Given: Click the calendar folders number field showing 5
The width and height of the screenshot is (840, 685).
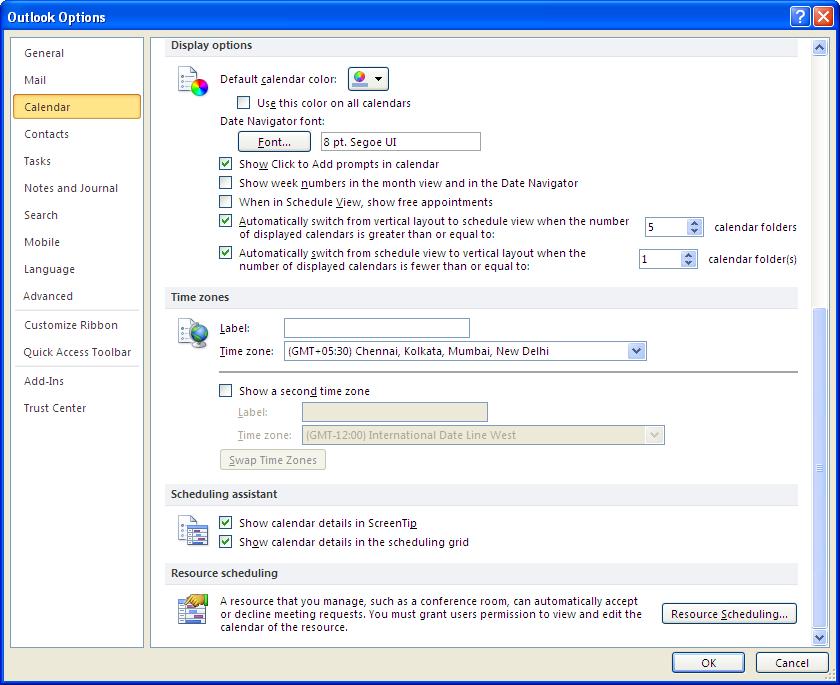Looking at the screenshot, I should click(666, 227).
